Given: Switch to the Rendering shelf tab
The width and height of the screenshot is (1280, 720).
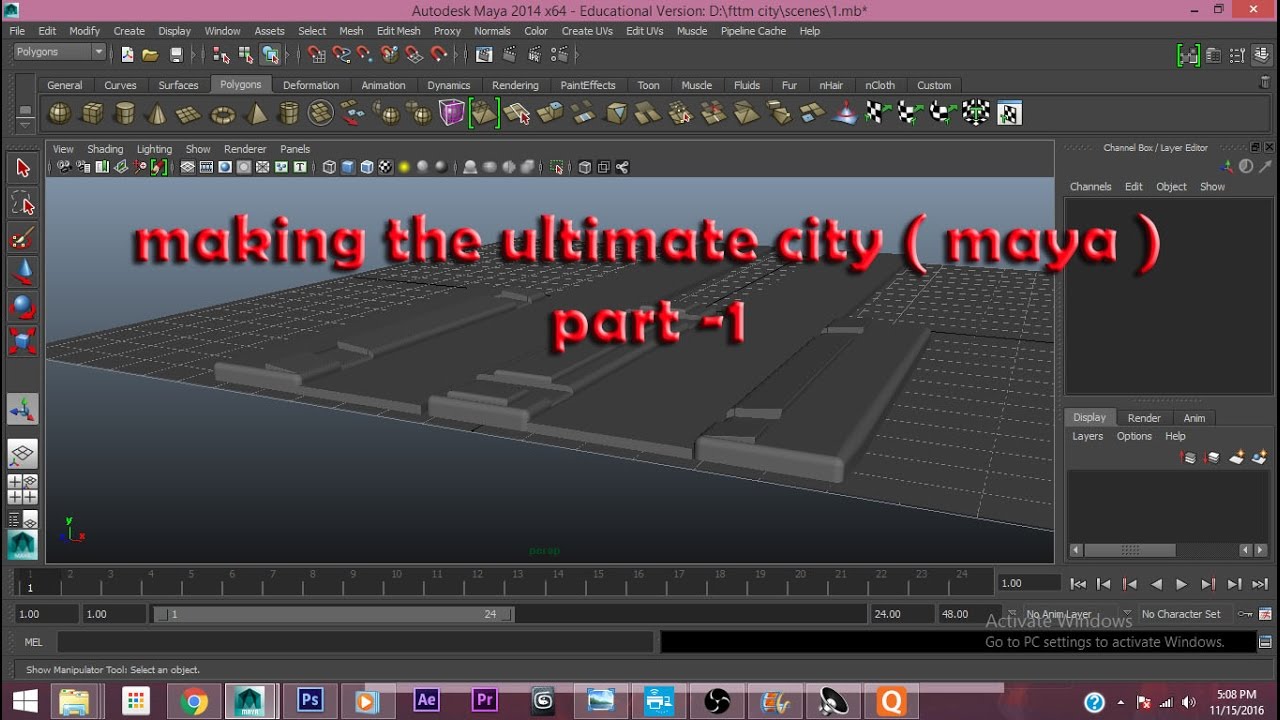Looking at the screenshot, I should pyautogui.click(x=515, y=85).
